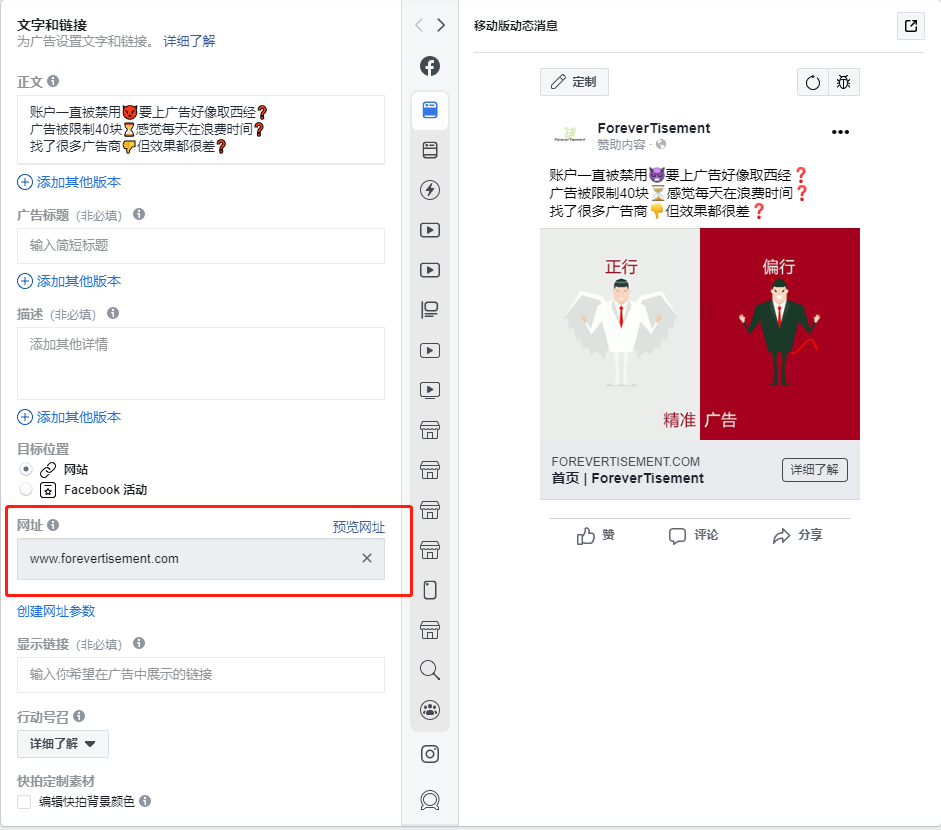Select the 网站 destination radio button
This screenshot has width=941, height=830.
pyautogui.click(x=26, y=469)
